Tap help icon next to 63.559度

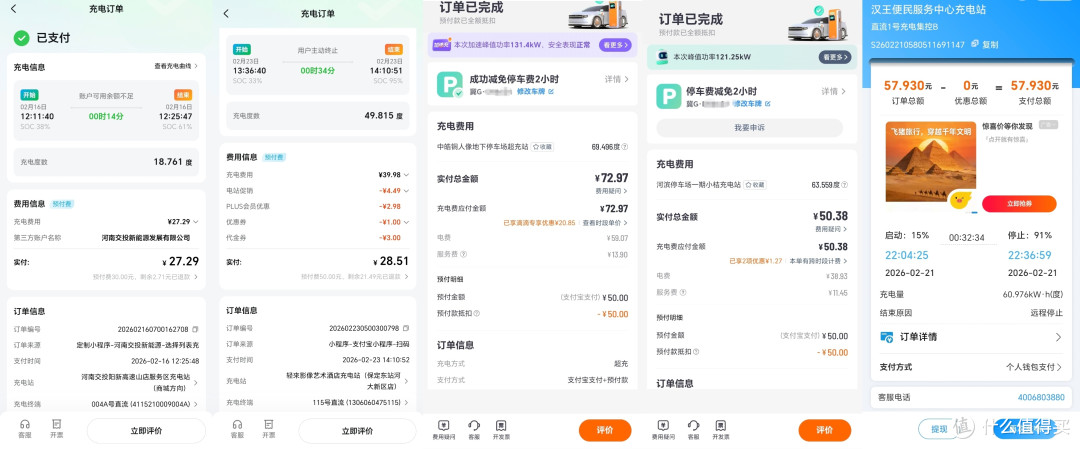(x=845, y=185)
